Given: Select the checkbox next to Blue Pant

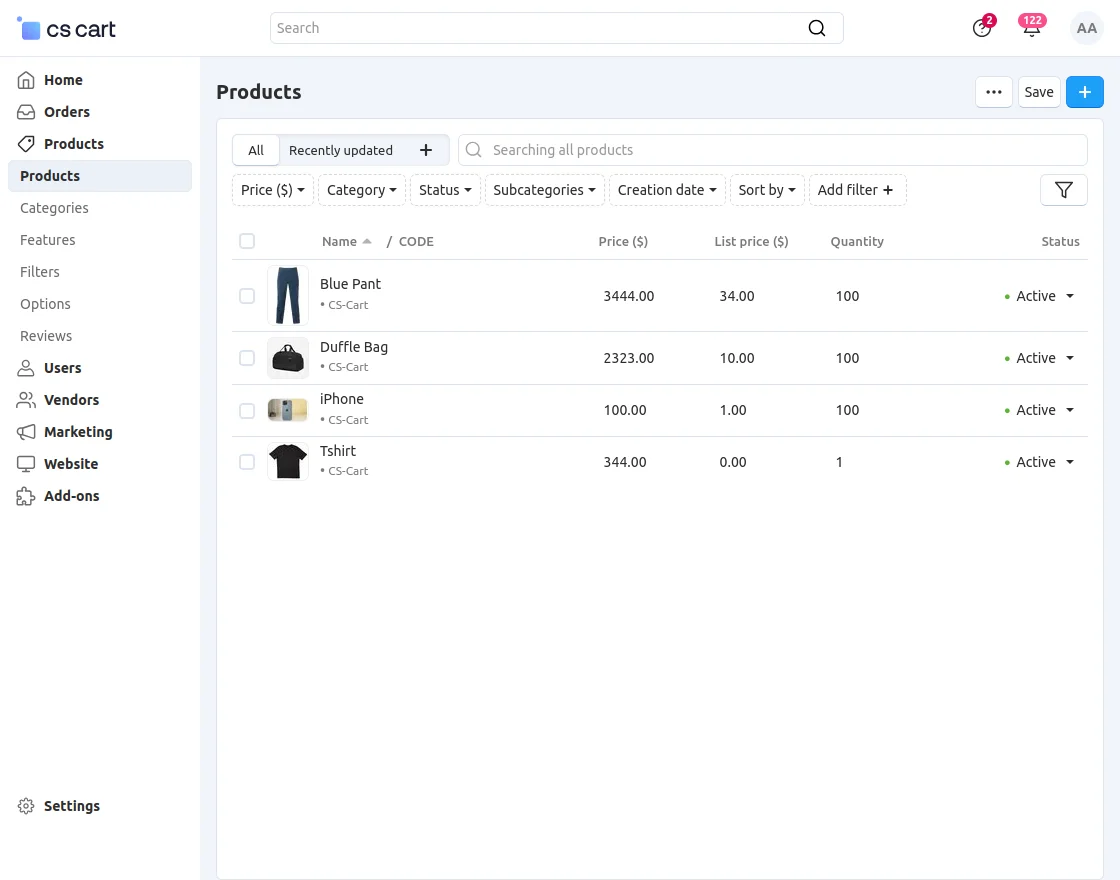Looking at the screenshot, I should [x=247, y=295].
